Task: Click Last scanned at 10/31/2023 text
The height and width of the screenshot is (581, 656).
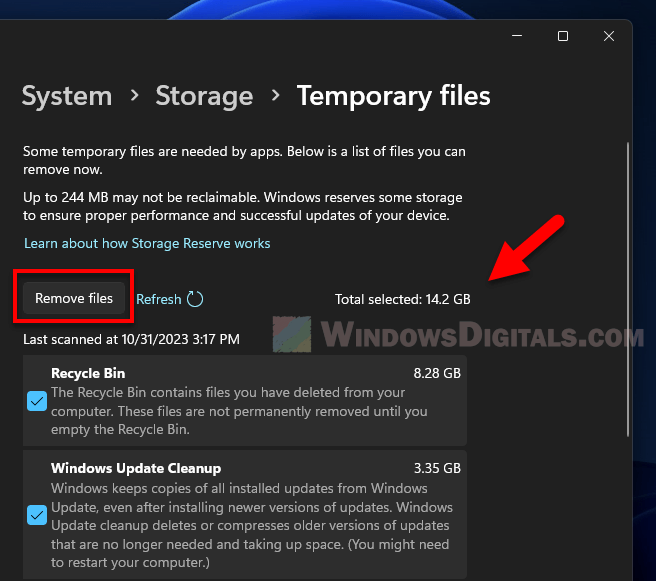Action: coord(131,339)
